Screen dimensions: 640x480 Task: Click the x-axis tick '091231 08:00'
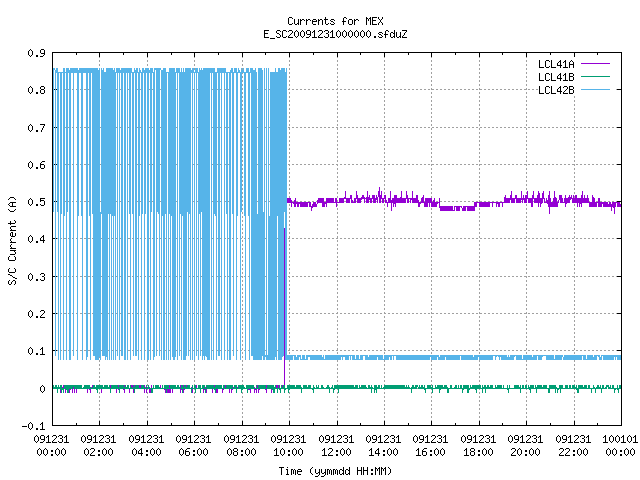pos(241,446)
